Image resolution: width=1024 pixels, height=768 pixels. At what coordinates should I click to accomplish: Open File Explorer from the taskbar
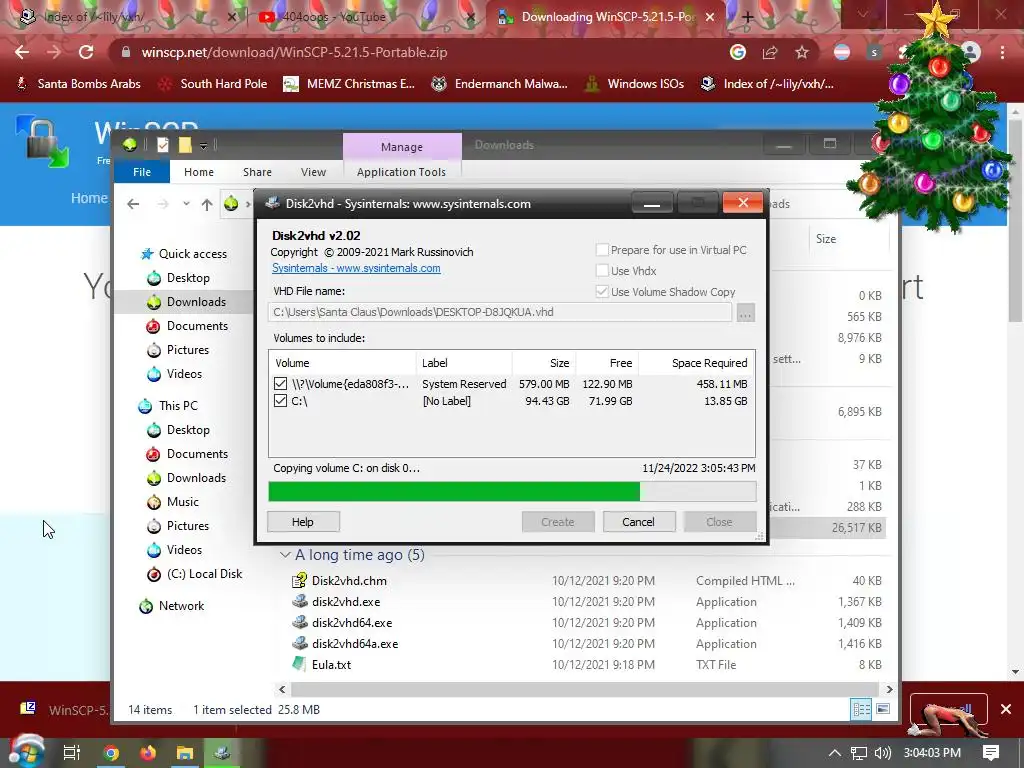pyautogui.click(x=185, y=753)
